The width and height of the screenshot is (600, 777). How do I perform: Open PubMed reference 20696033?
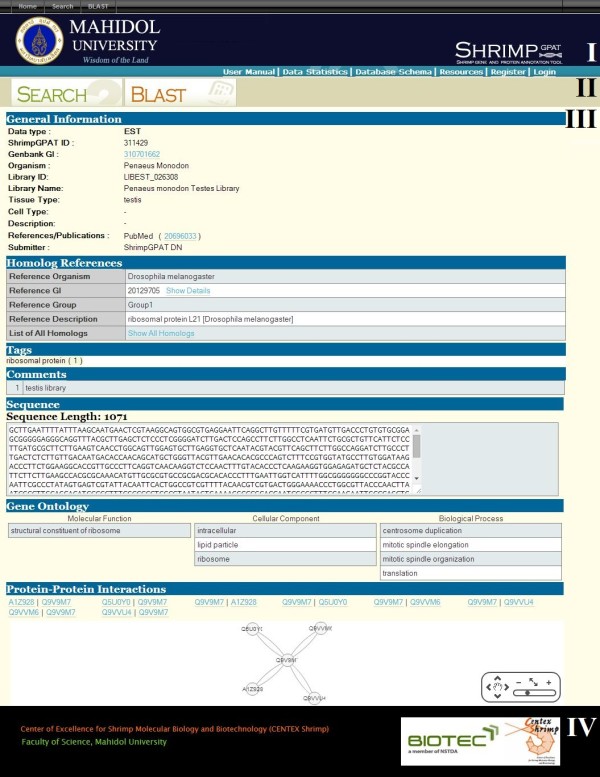180,236
